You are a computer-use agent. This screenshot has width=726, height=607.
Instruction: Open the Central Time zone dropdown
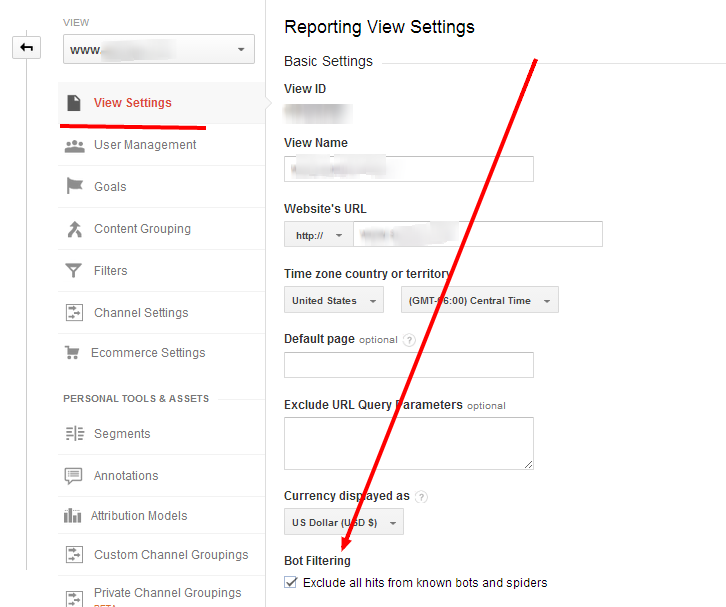(x=479, y=300)
